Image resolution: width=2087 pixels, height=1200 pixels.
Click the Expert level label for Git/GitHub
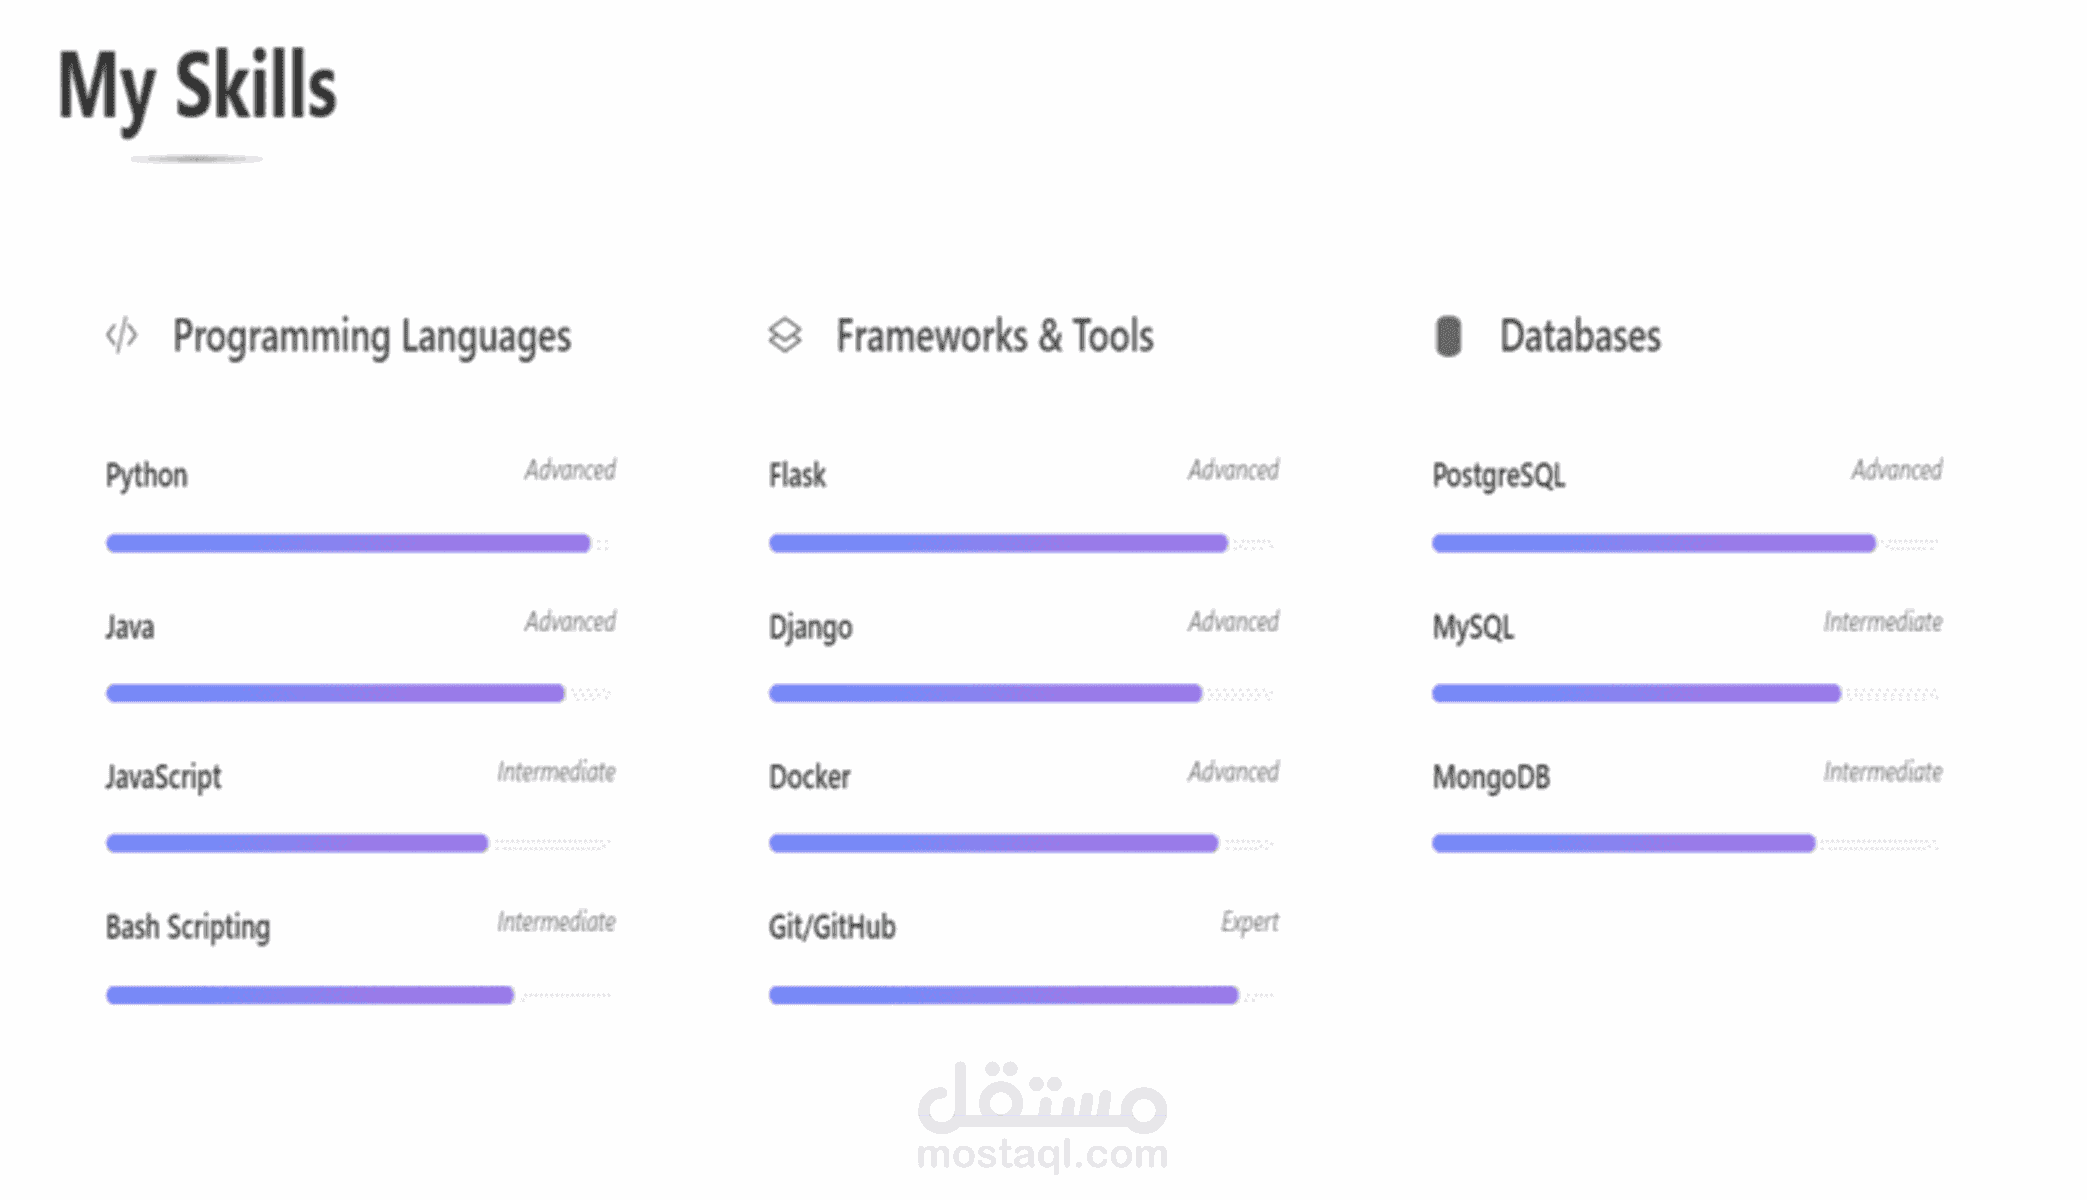tap(1249, 922)
